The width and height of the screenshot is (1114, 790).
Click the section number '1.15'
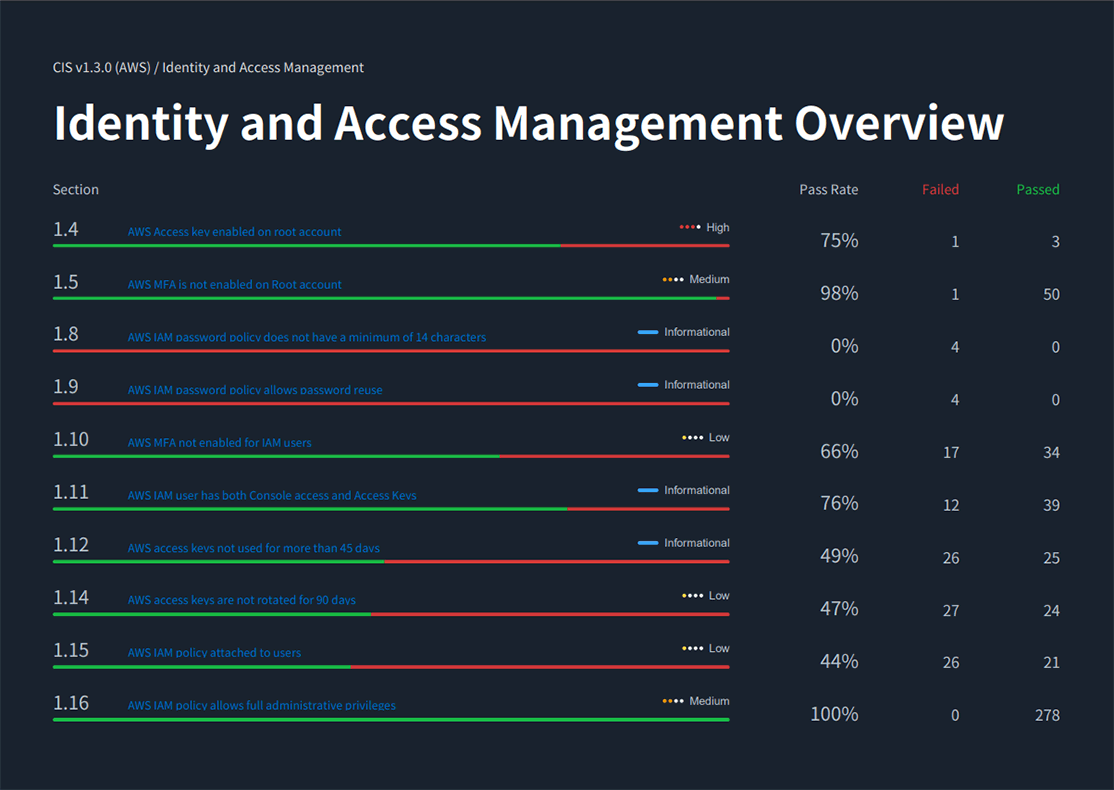tap(71, 650)
